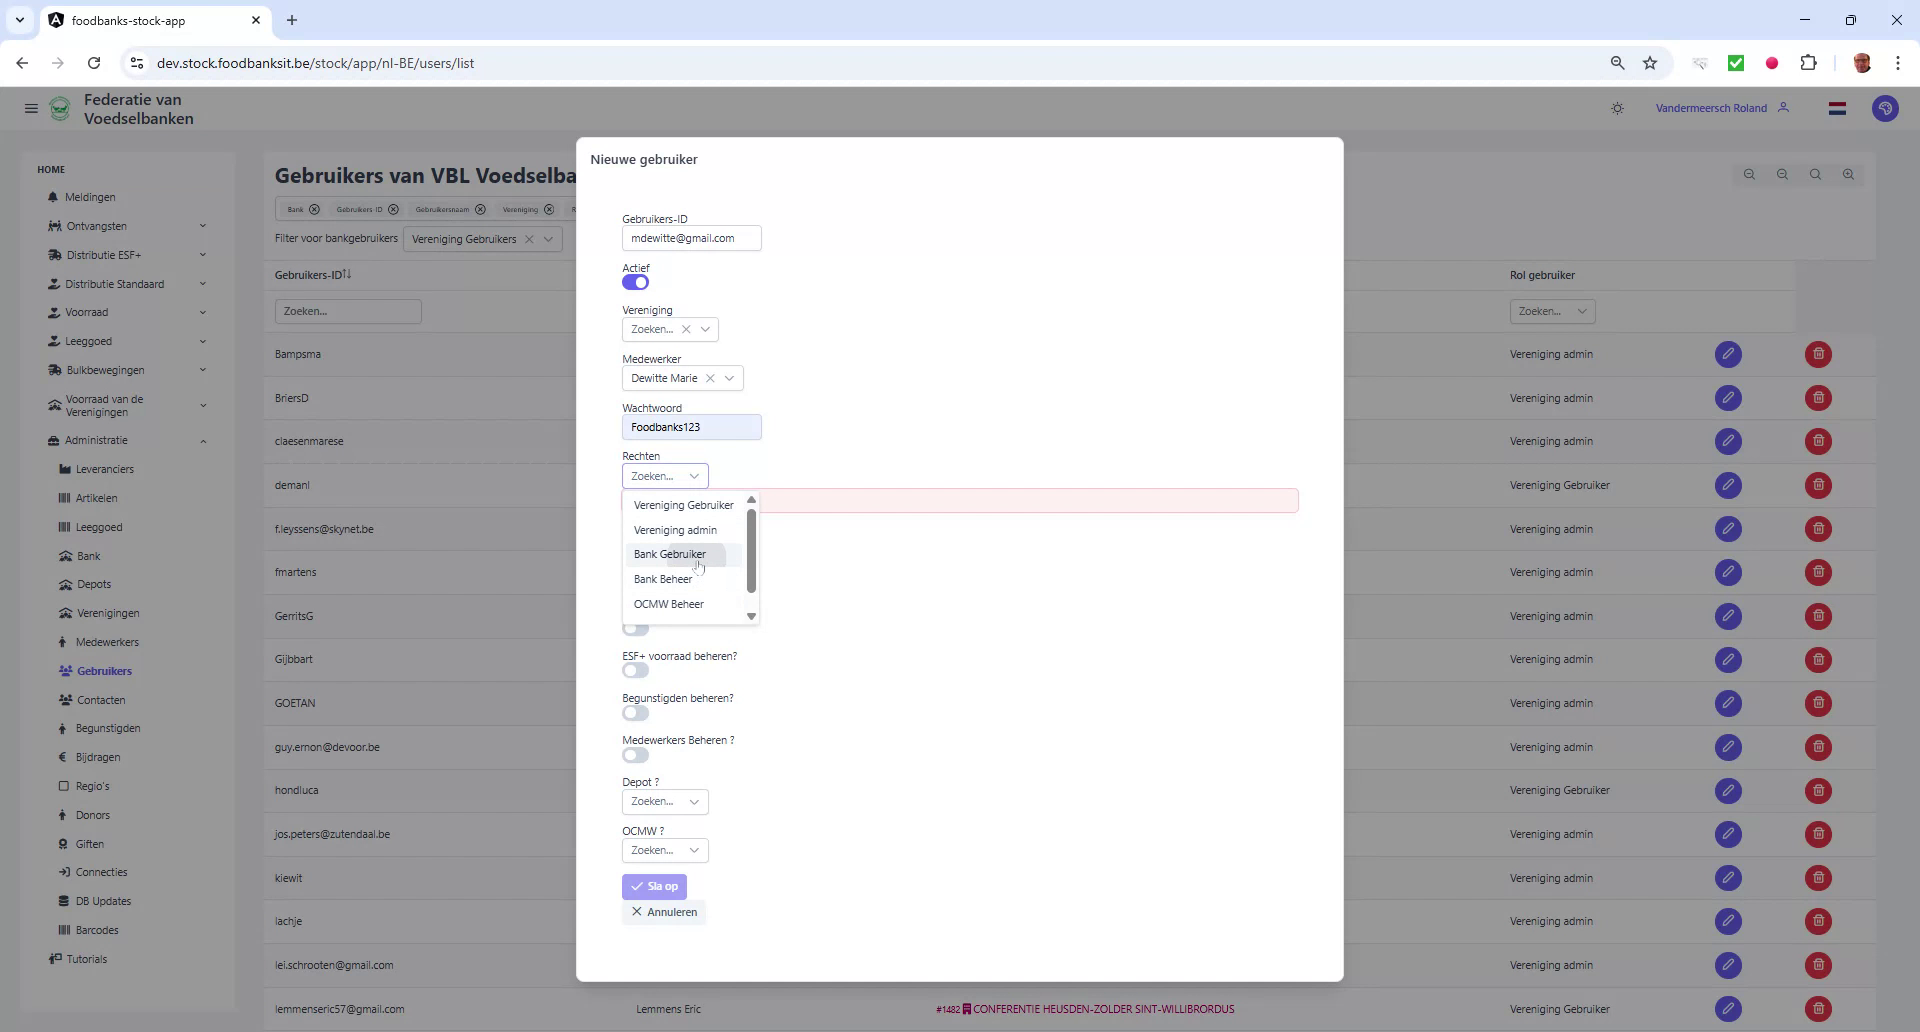This screenshot has height=1032, width=1920.
Task: Select Medewerkers in the sidebar
Action: pos(108,641)
